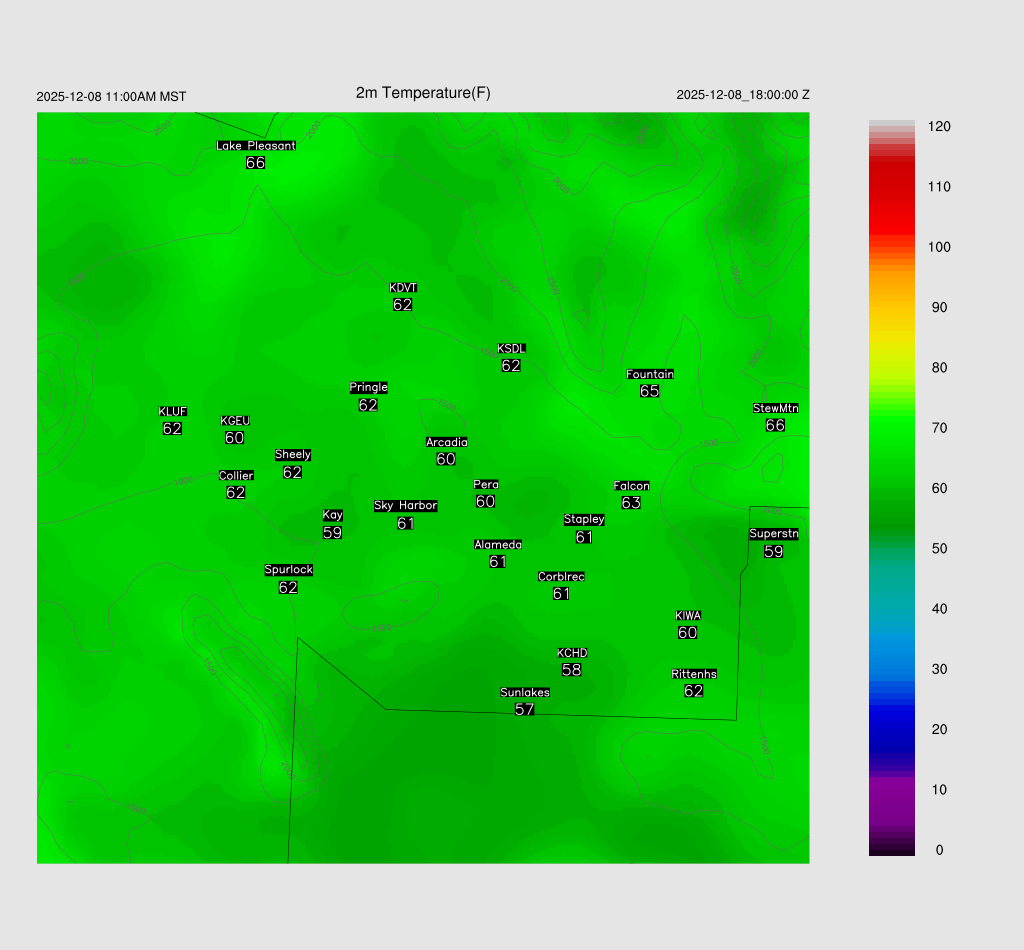Click the KIWA station marker
The width and height of the screenshot is (1024, 950).
click(x=687, y=632)
